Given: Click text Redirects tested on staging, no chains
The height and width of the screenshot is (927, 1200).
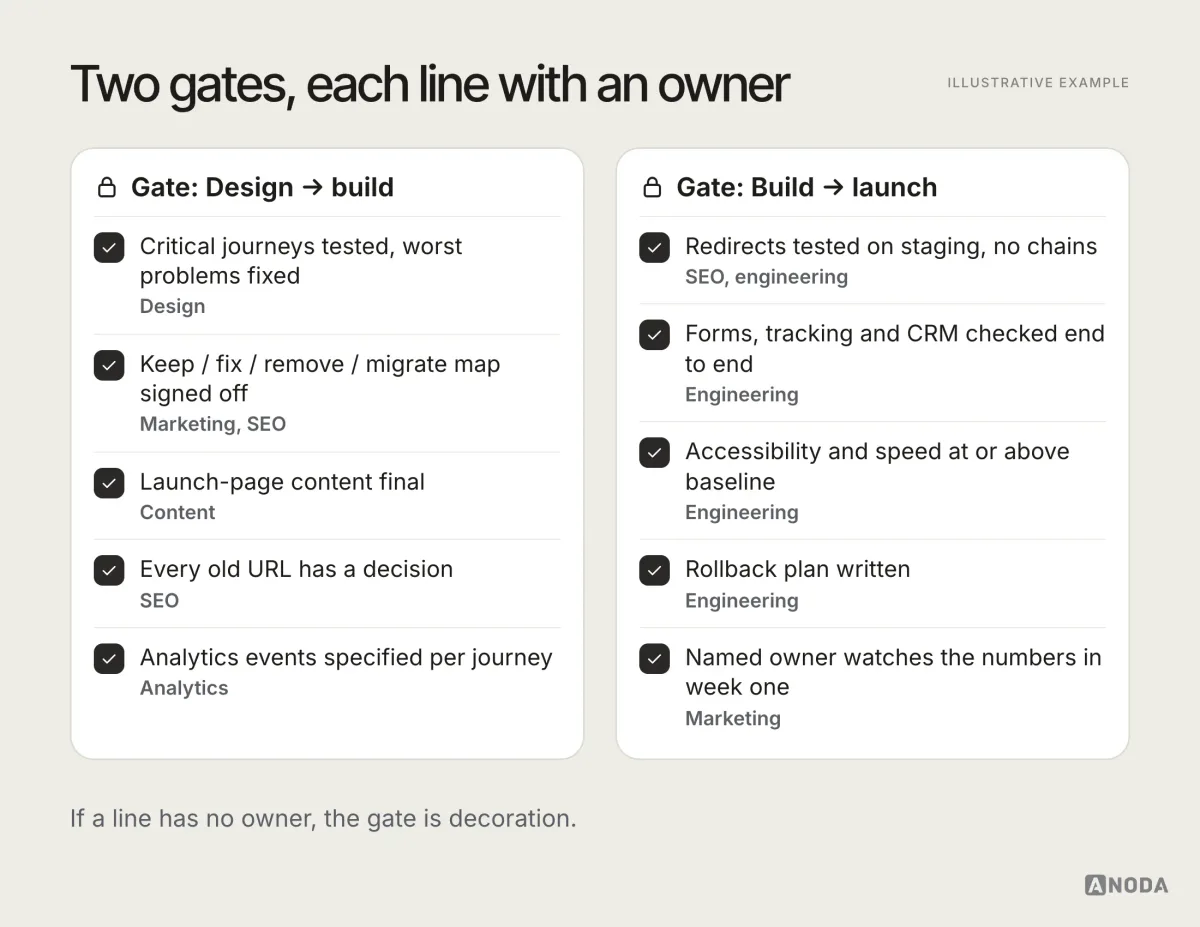Looking at the screenshot, I should (x=891, y=247).
